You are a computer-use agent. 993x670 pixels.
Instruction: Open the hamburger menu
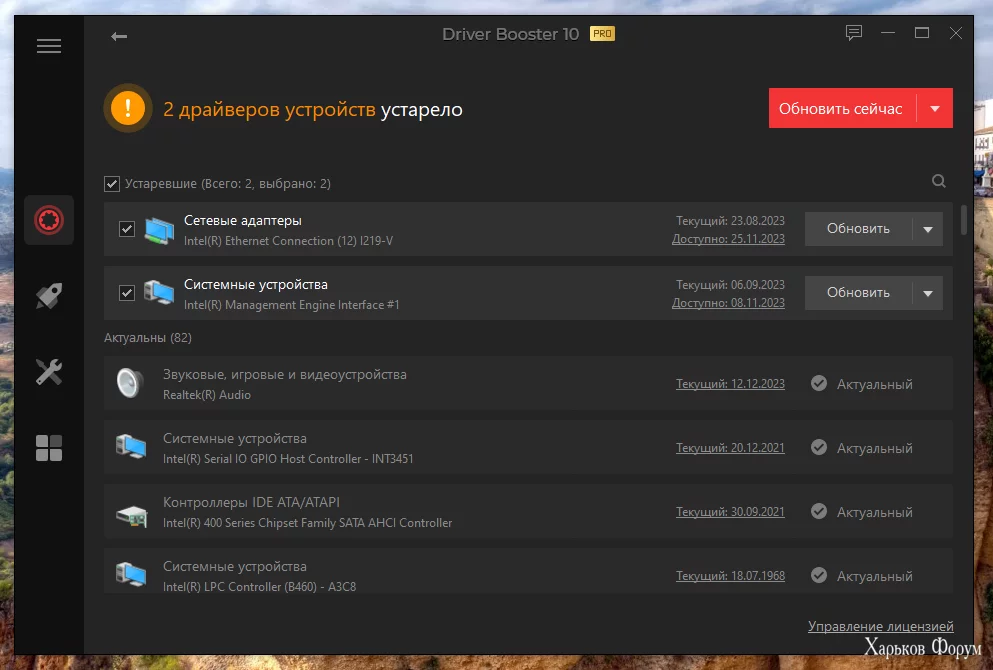tap(49, 46)
